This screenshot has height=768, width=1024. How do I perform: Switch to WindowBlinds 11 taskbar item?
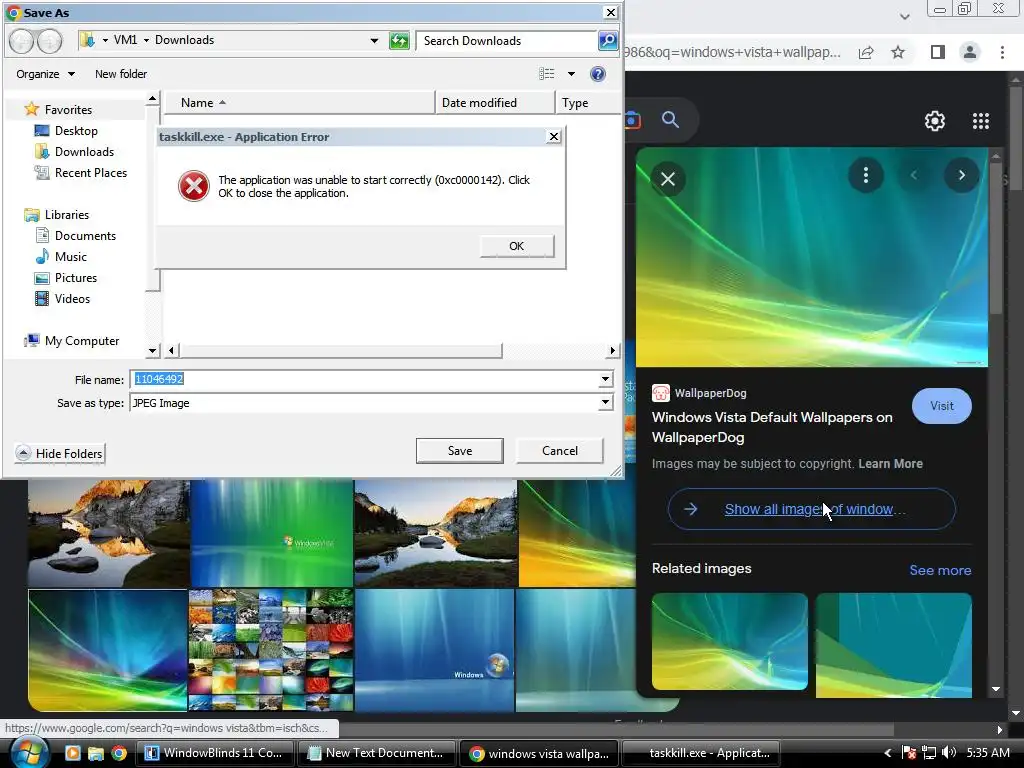click(x=215, y=753)
